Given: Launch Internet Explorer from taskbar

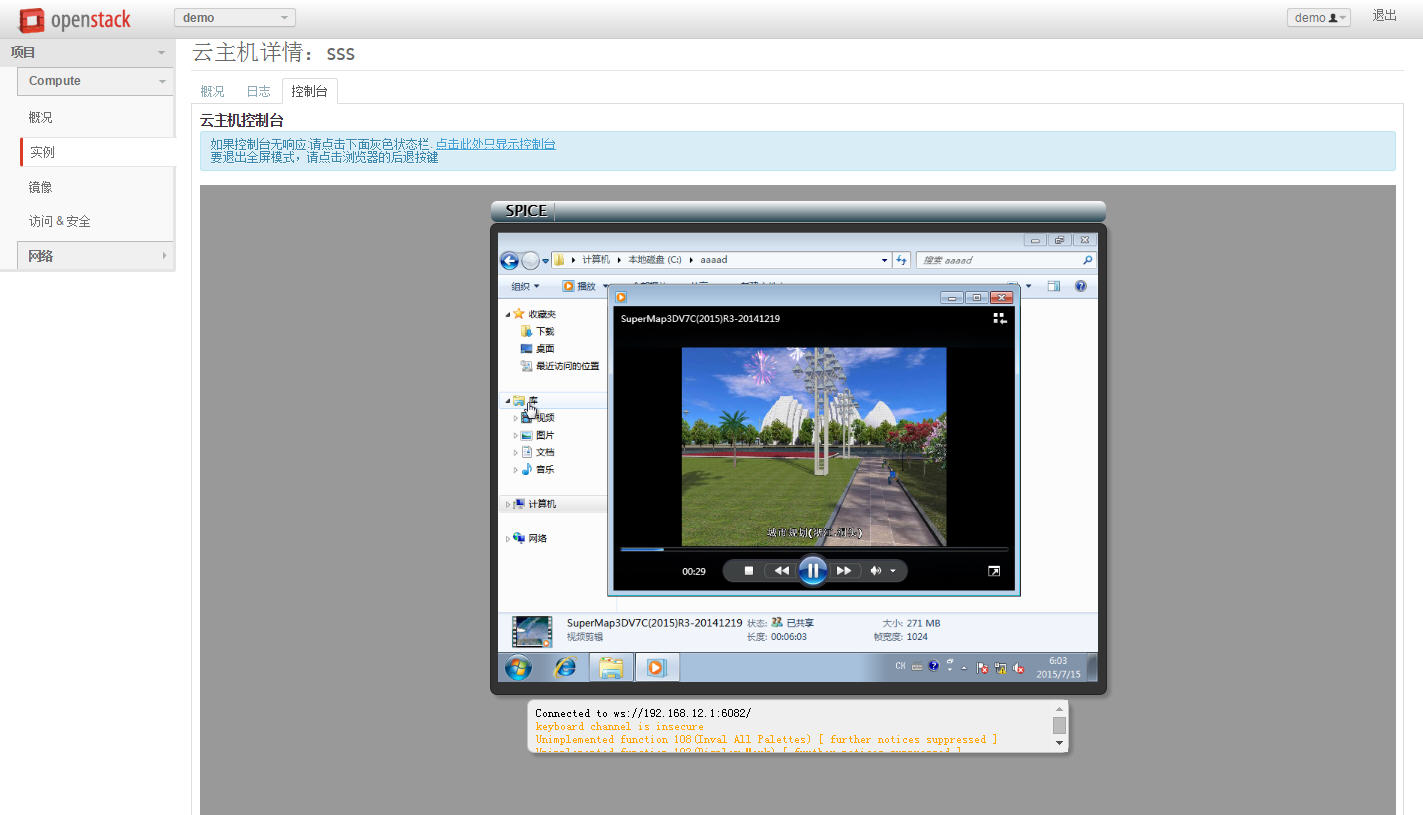Looking at the screenshot, I should pyautogui.click(x=566, y=667).
